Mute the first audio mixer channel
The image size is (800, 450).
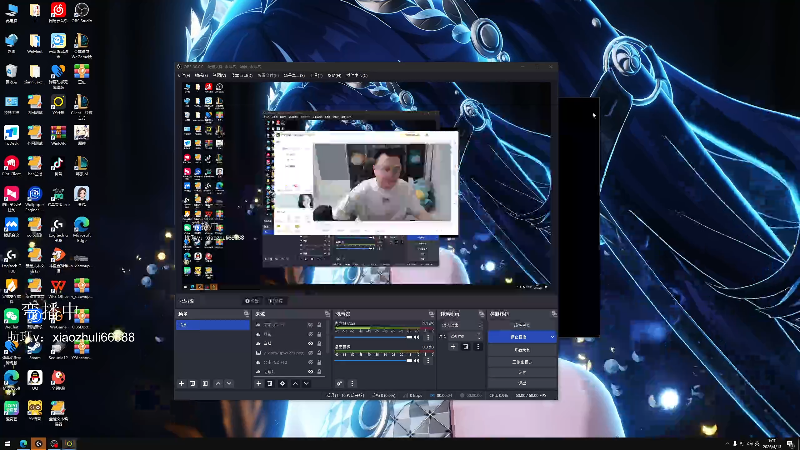tap(417, 337)
